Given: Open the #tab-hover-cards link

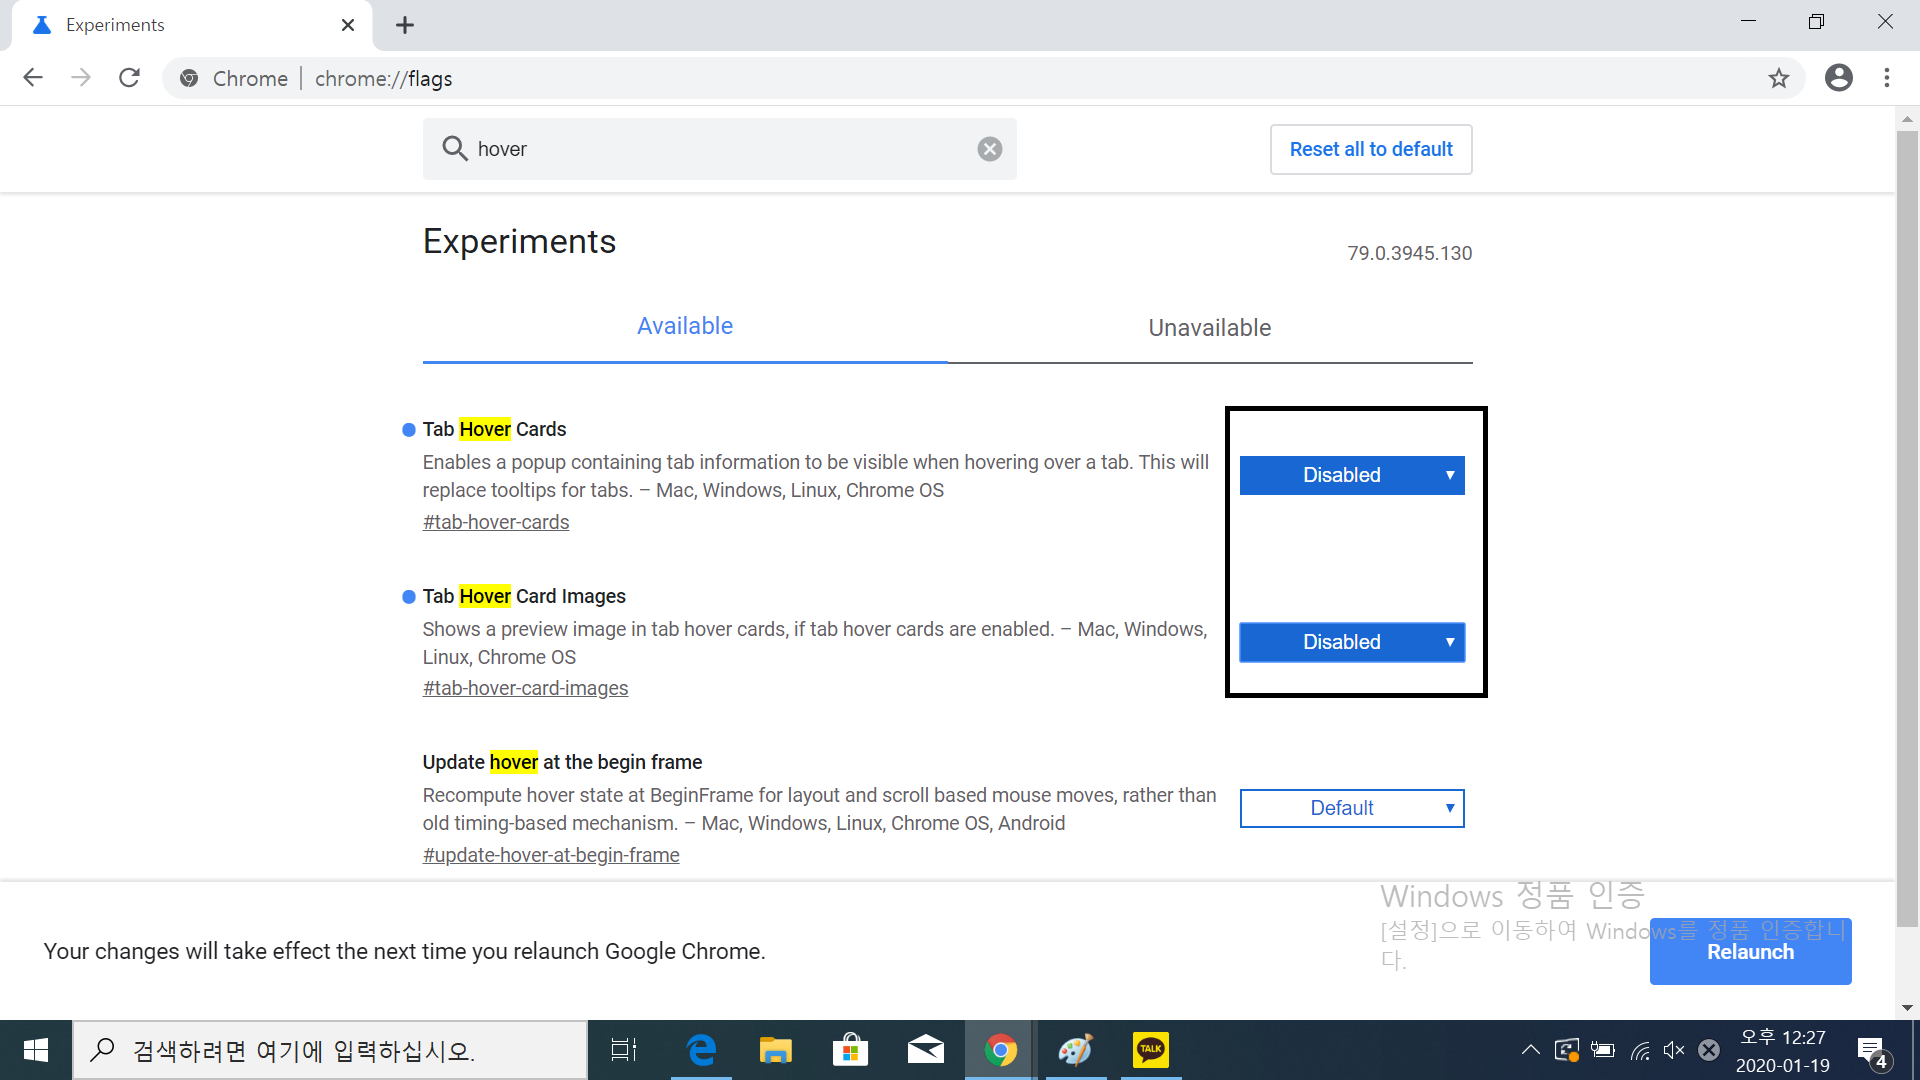Looking at the screenshot, I should tap(496, 522).
